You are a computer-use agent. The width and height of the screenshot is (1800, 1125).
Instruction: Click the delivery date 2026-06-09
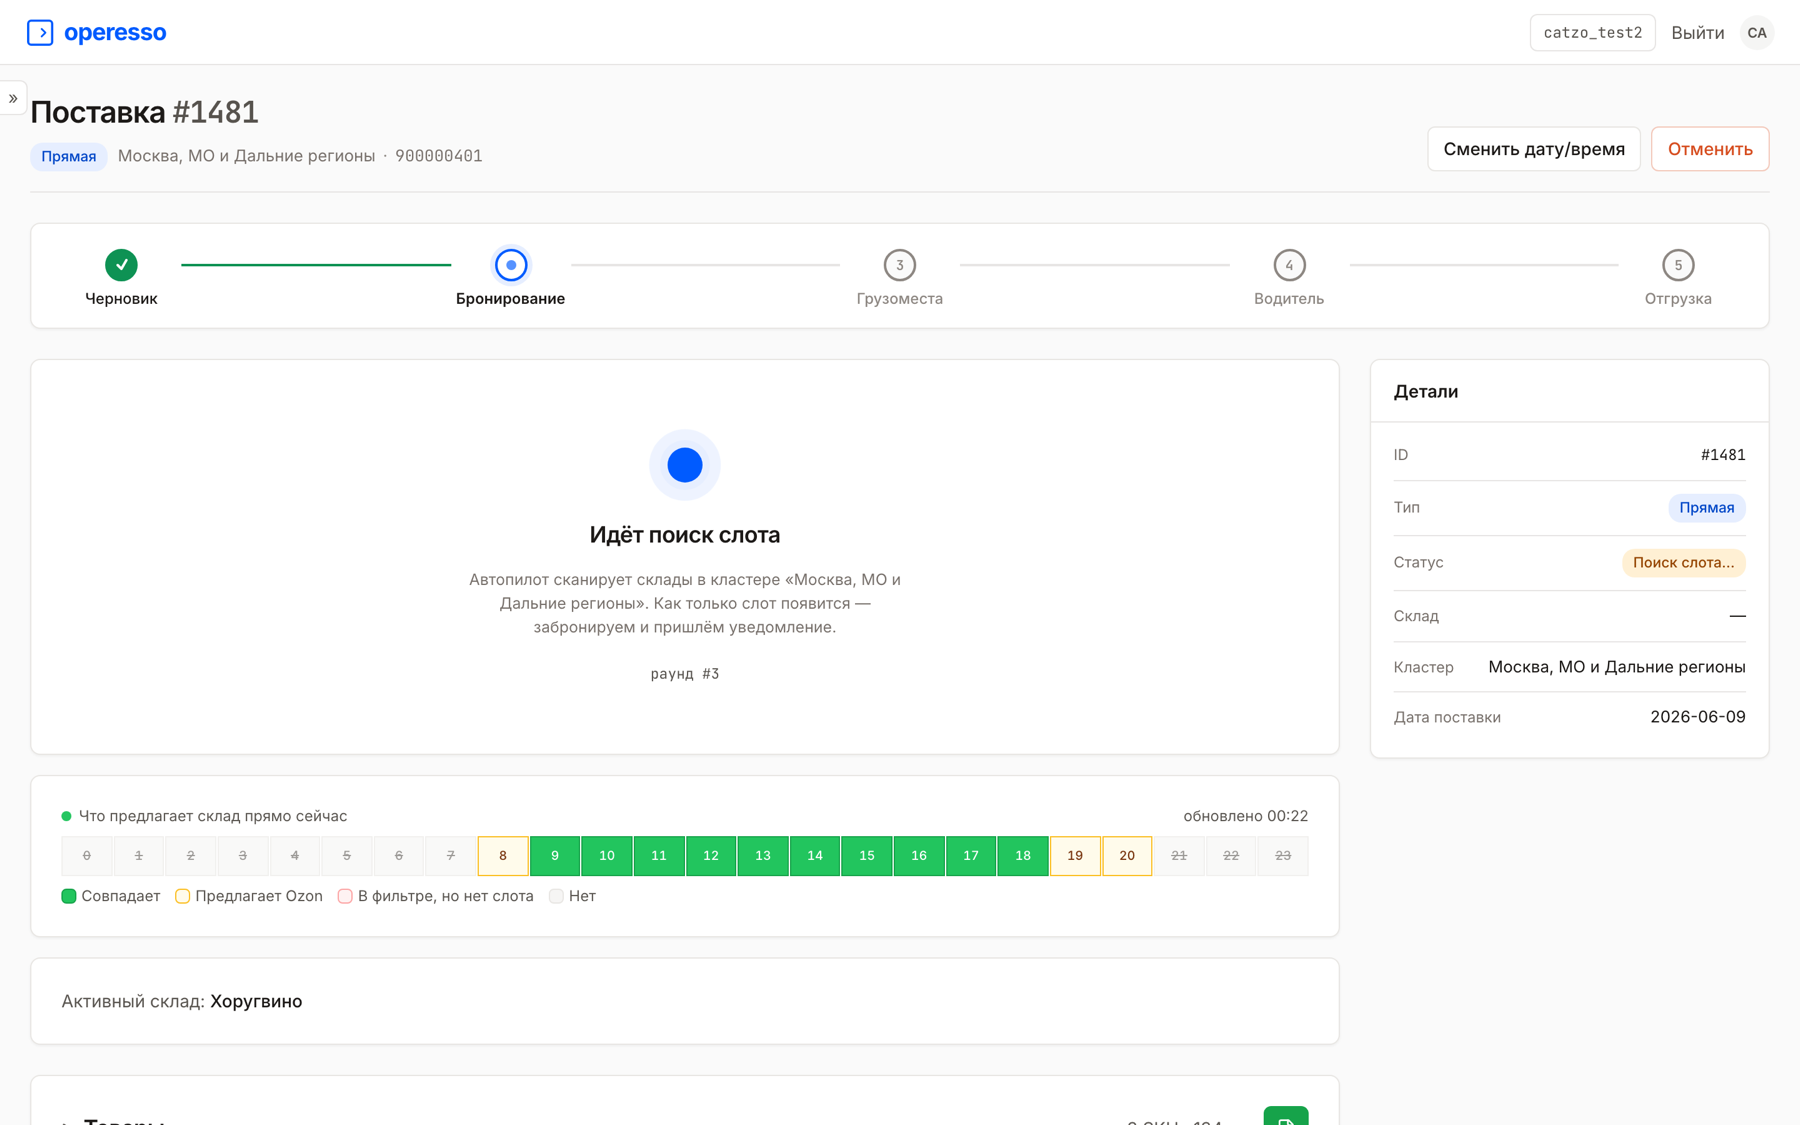click(1697, 717)
